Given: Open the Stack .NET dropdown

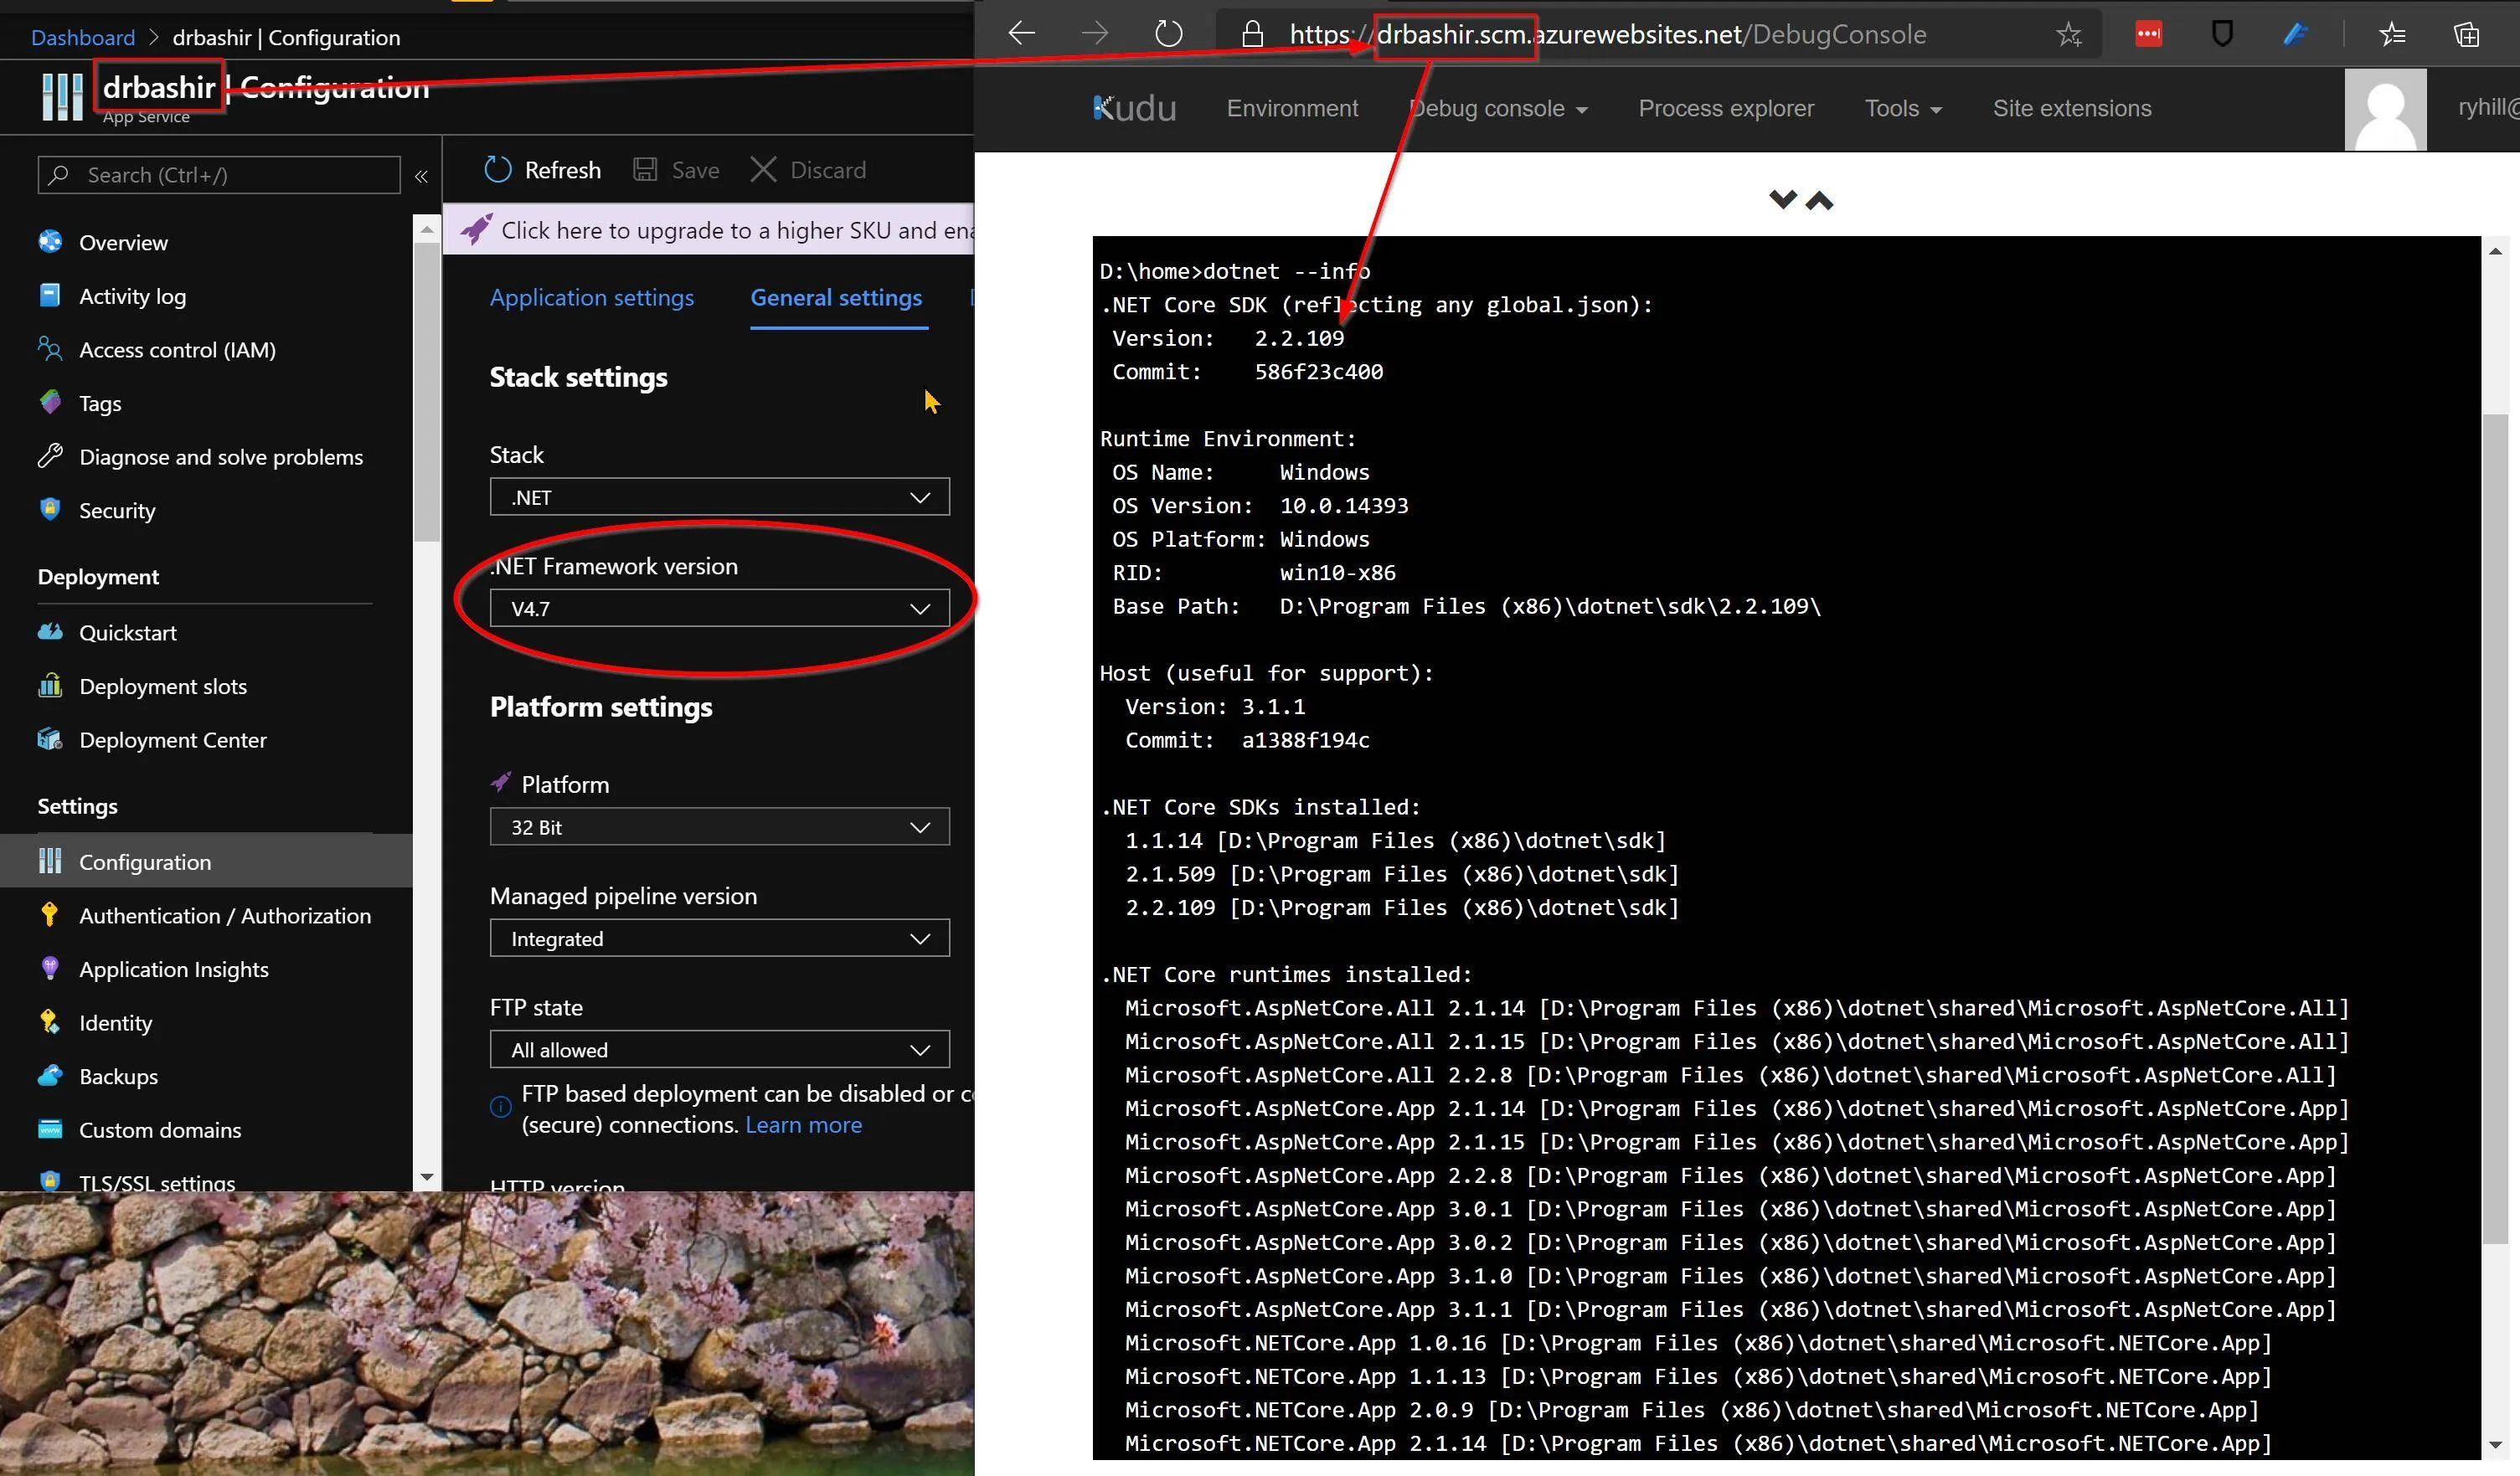Looking at the screenshot, I should [x=719, y=497].
